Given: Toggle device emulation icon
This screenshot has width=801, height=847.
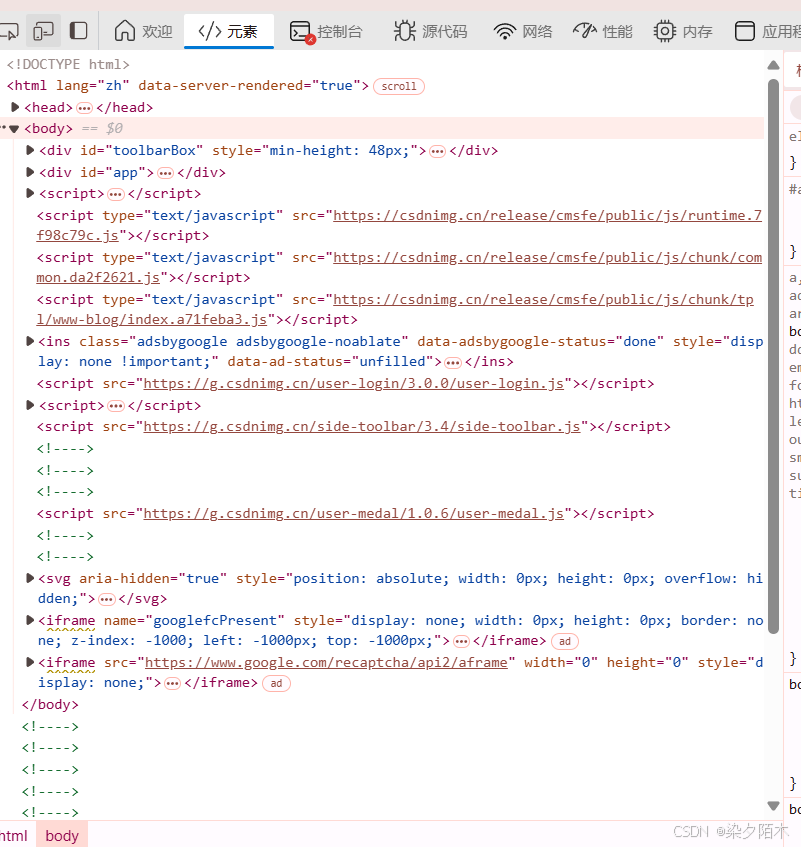Looking at the screenshot, I should point(43,31).
